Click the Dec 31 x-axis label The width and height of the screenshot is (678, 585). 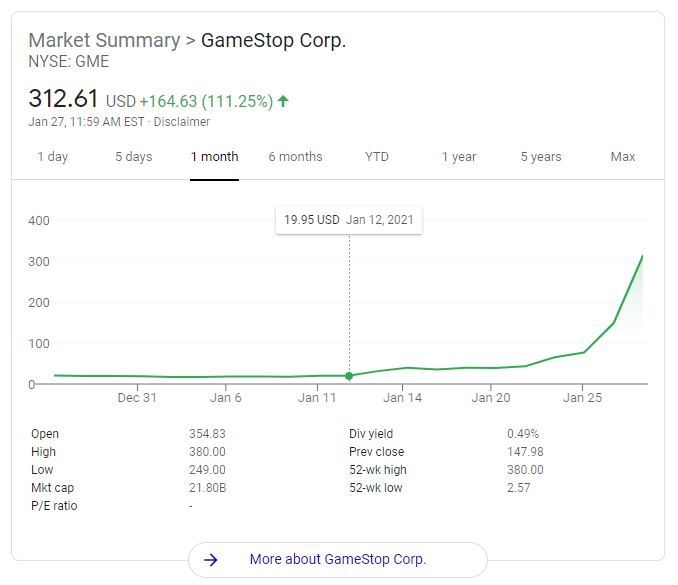pos(137,398)
